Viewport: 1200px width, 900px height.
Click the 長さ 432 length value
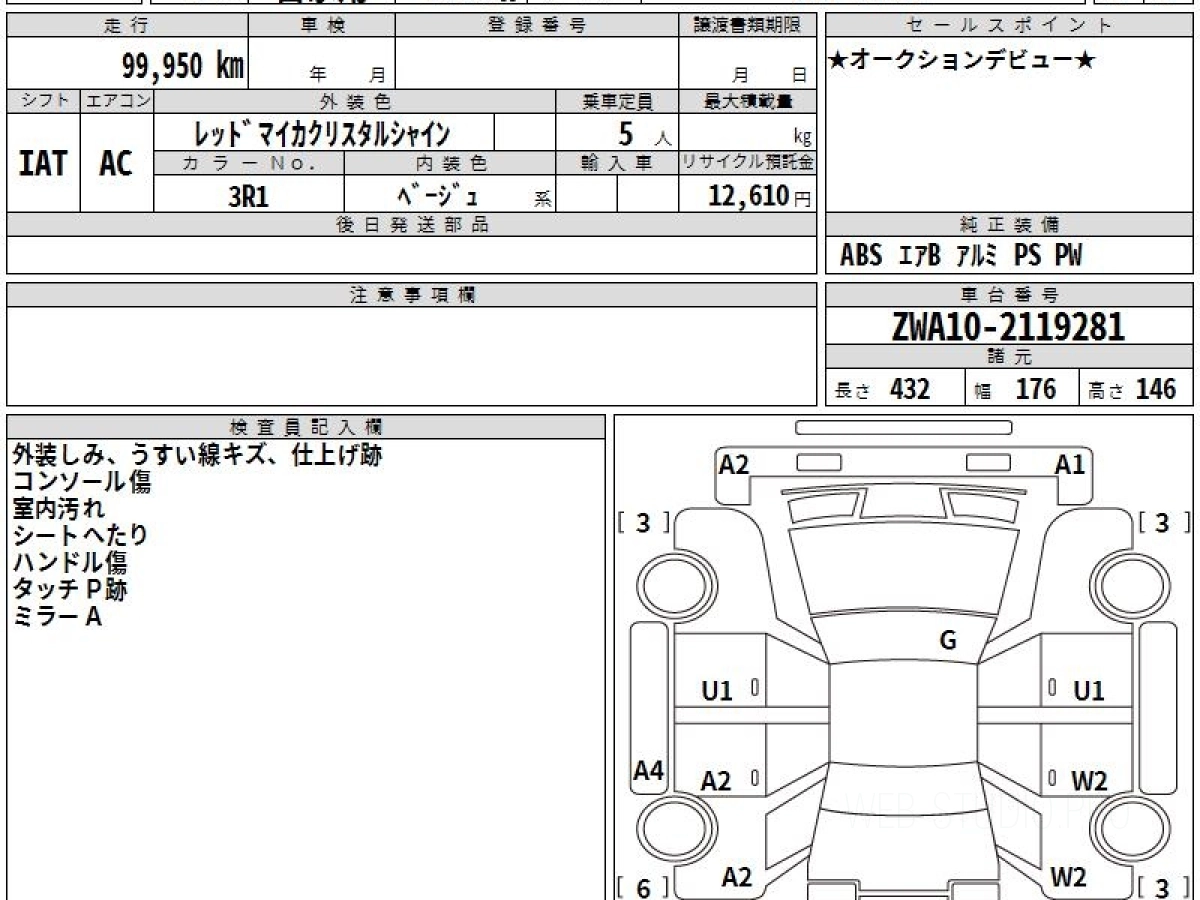tap(882, 389)
